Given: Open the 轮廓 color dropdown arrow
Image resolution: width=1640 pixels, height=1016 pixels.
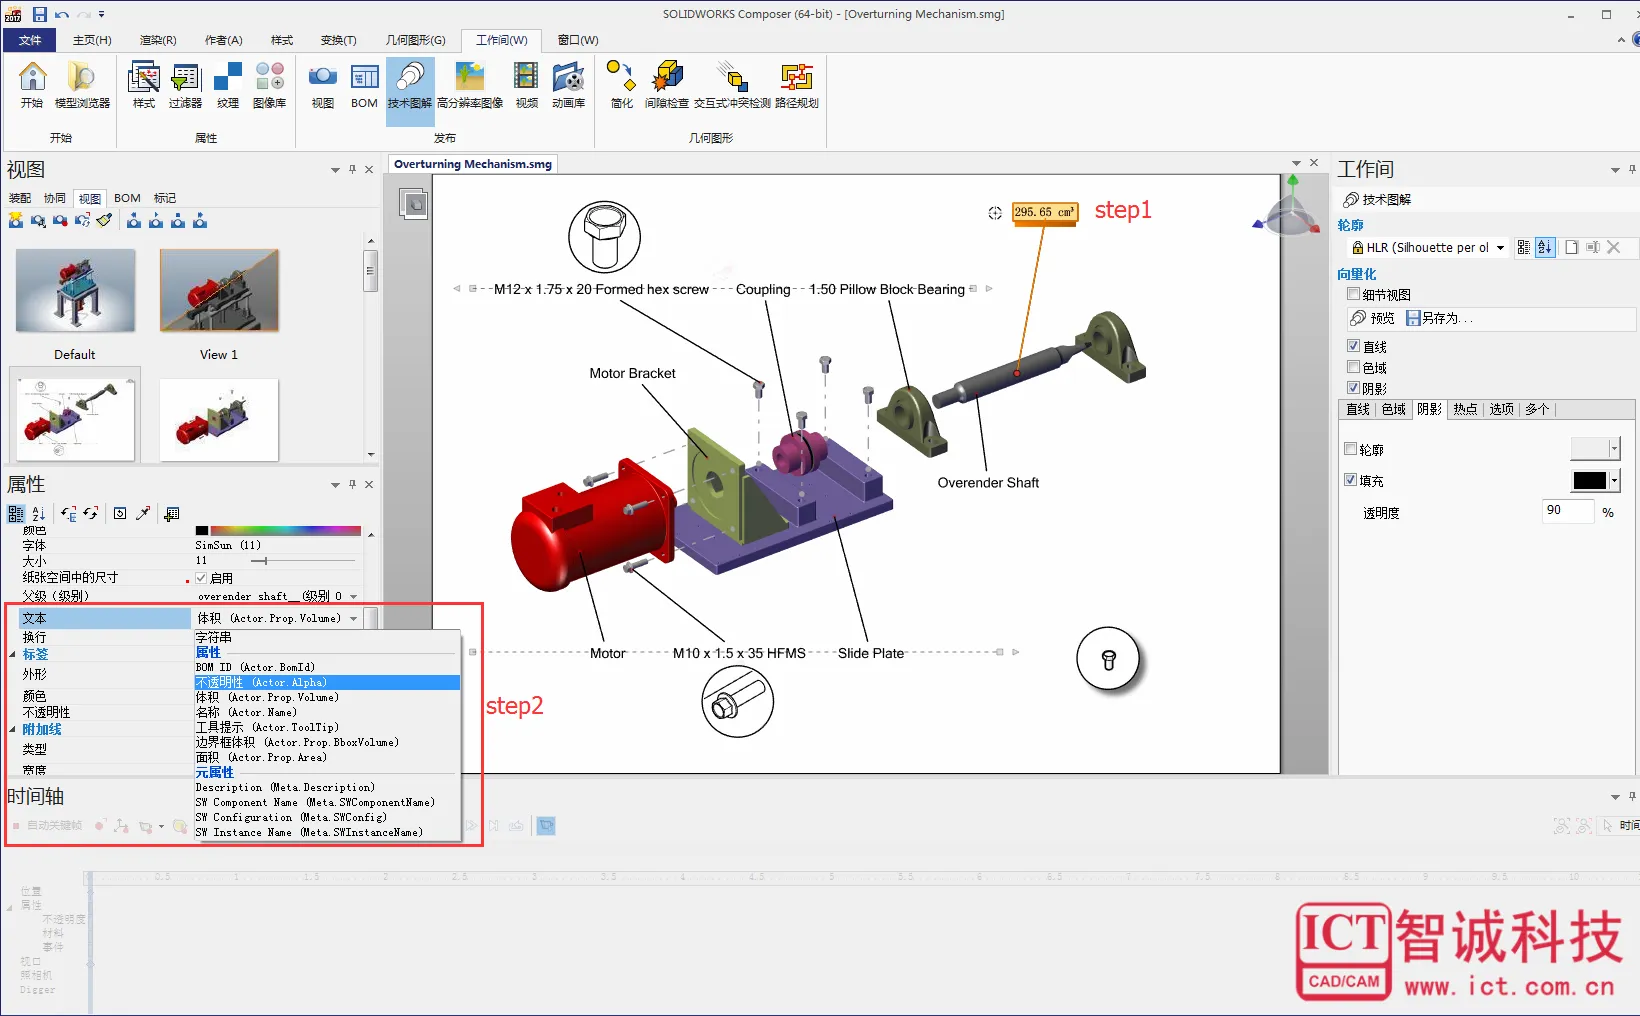Looking at the screenshot, I should (1614, 449).
